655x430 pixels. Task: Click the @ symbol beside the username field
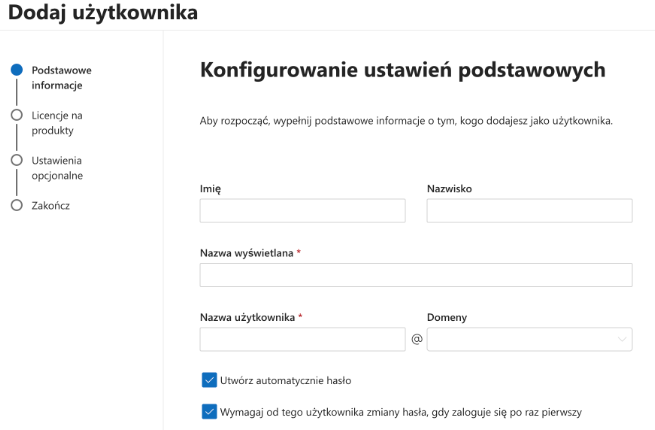tap(416, 339)
